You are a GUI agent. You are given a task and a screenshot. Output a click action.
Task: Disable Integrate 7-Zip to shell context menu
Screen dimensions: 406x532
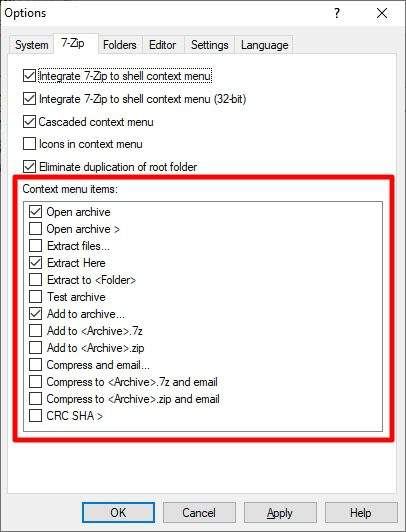point(30,76)
